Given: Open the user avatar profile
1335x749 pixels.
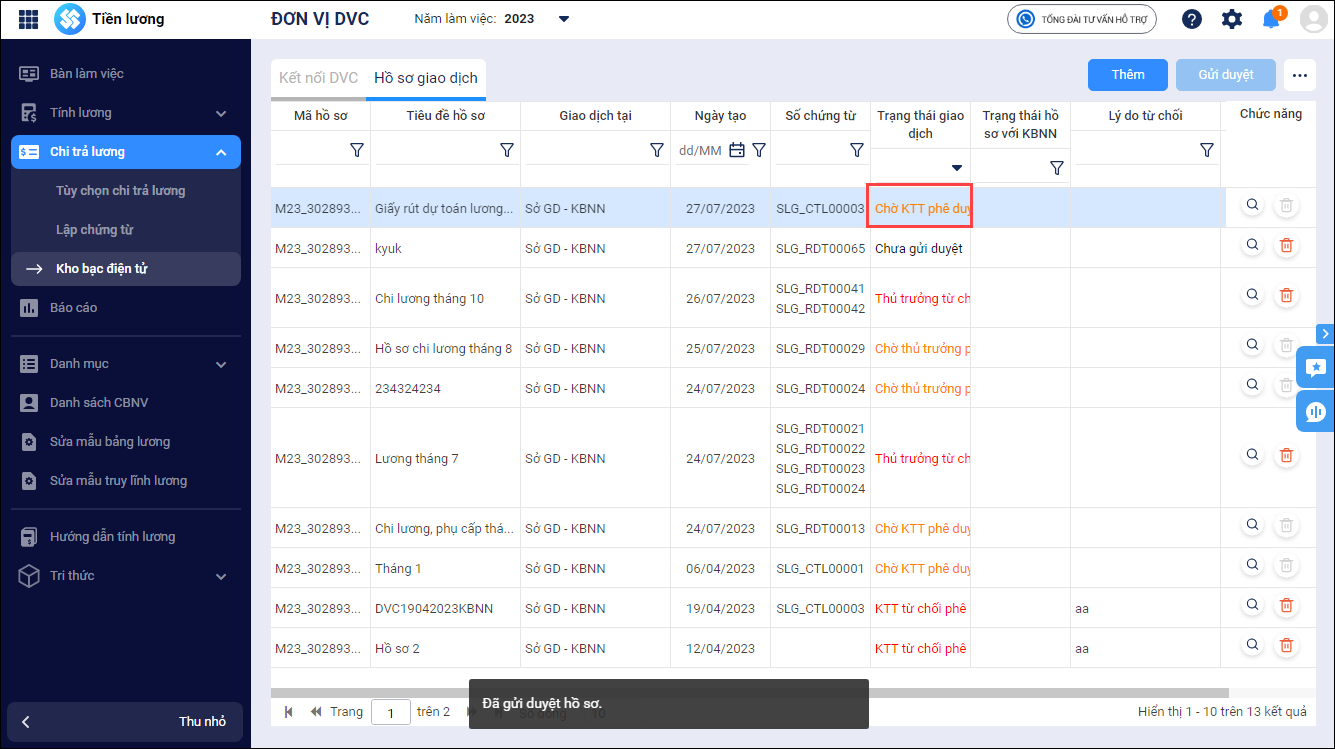Looking at the screenshot, I should pos(1316,20).
